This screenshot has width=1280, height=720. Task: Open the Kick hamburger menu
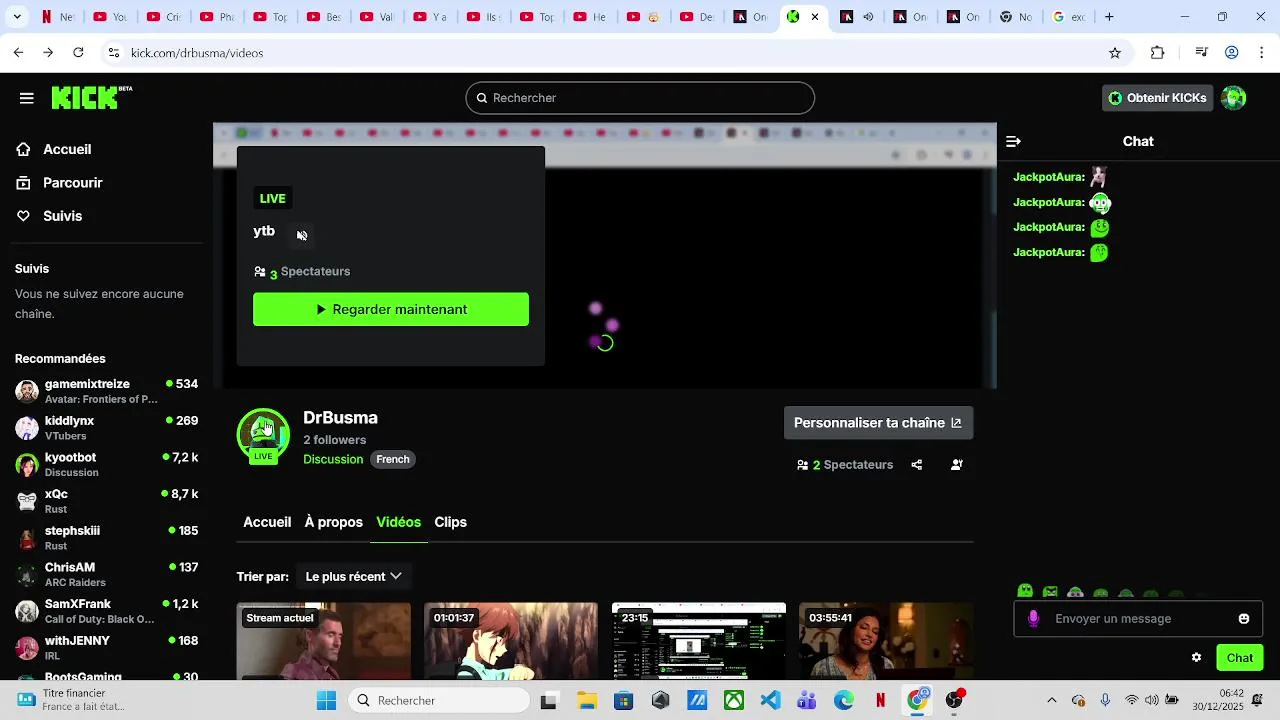27,98
